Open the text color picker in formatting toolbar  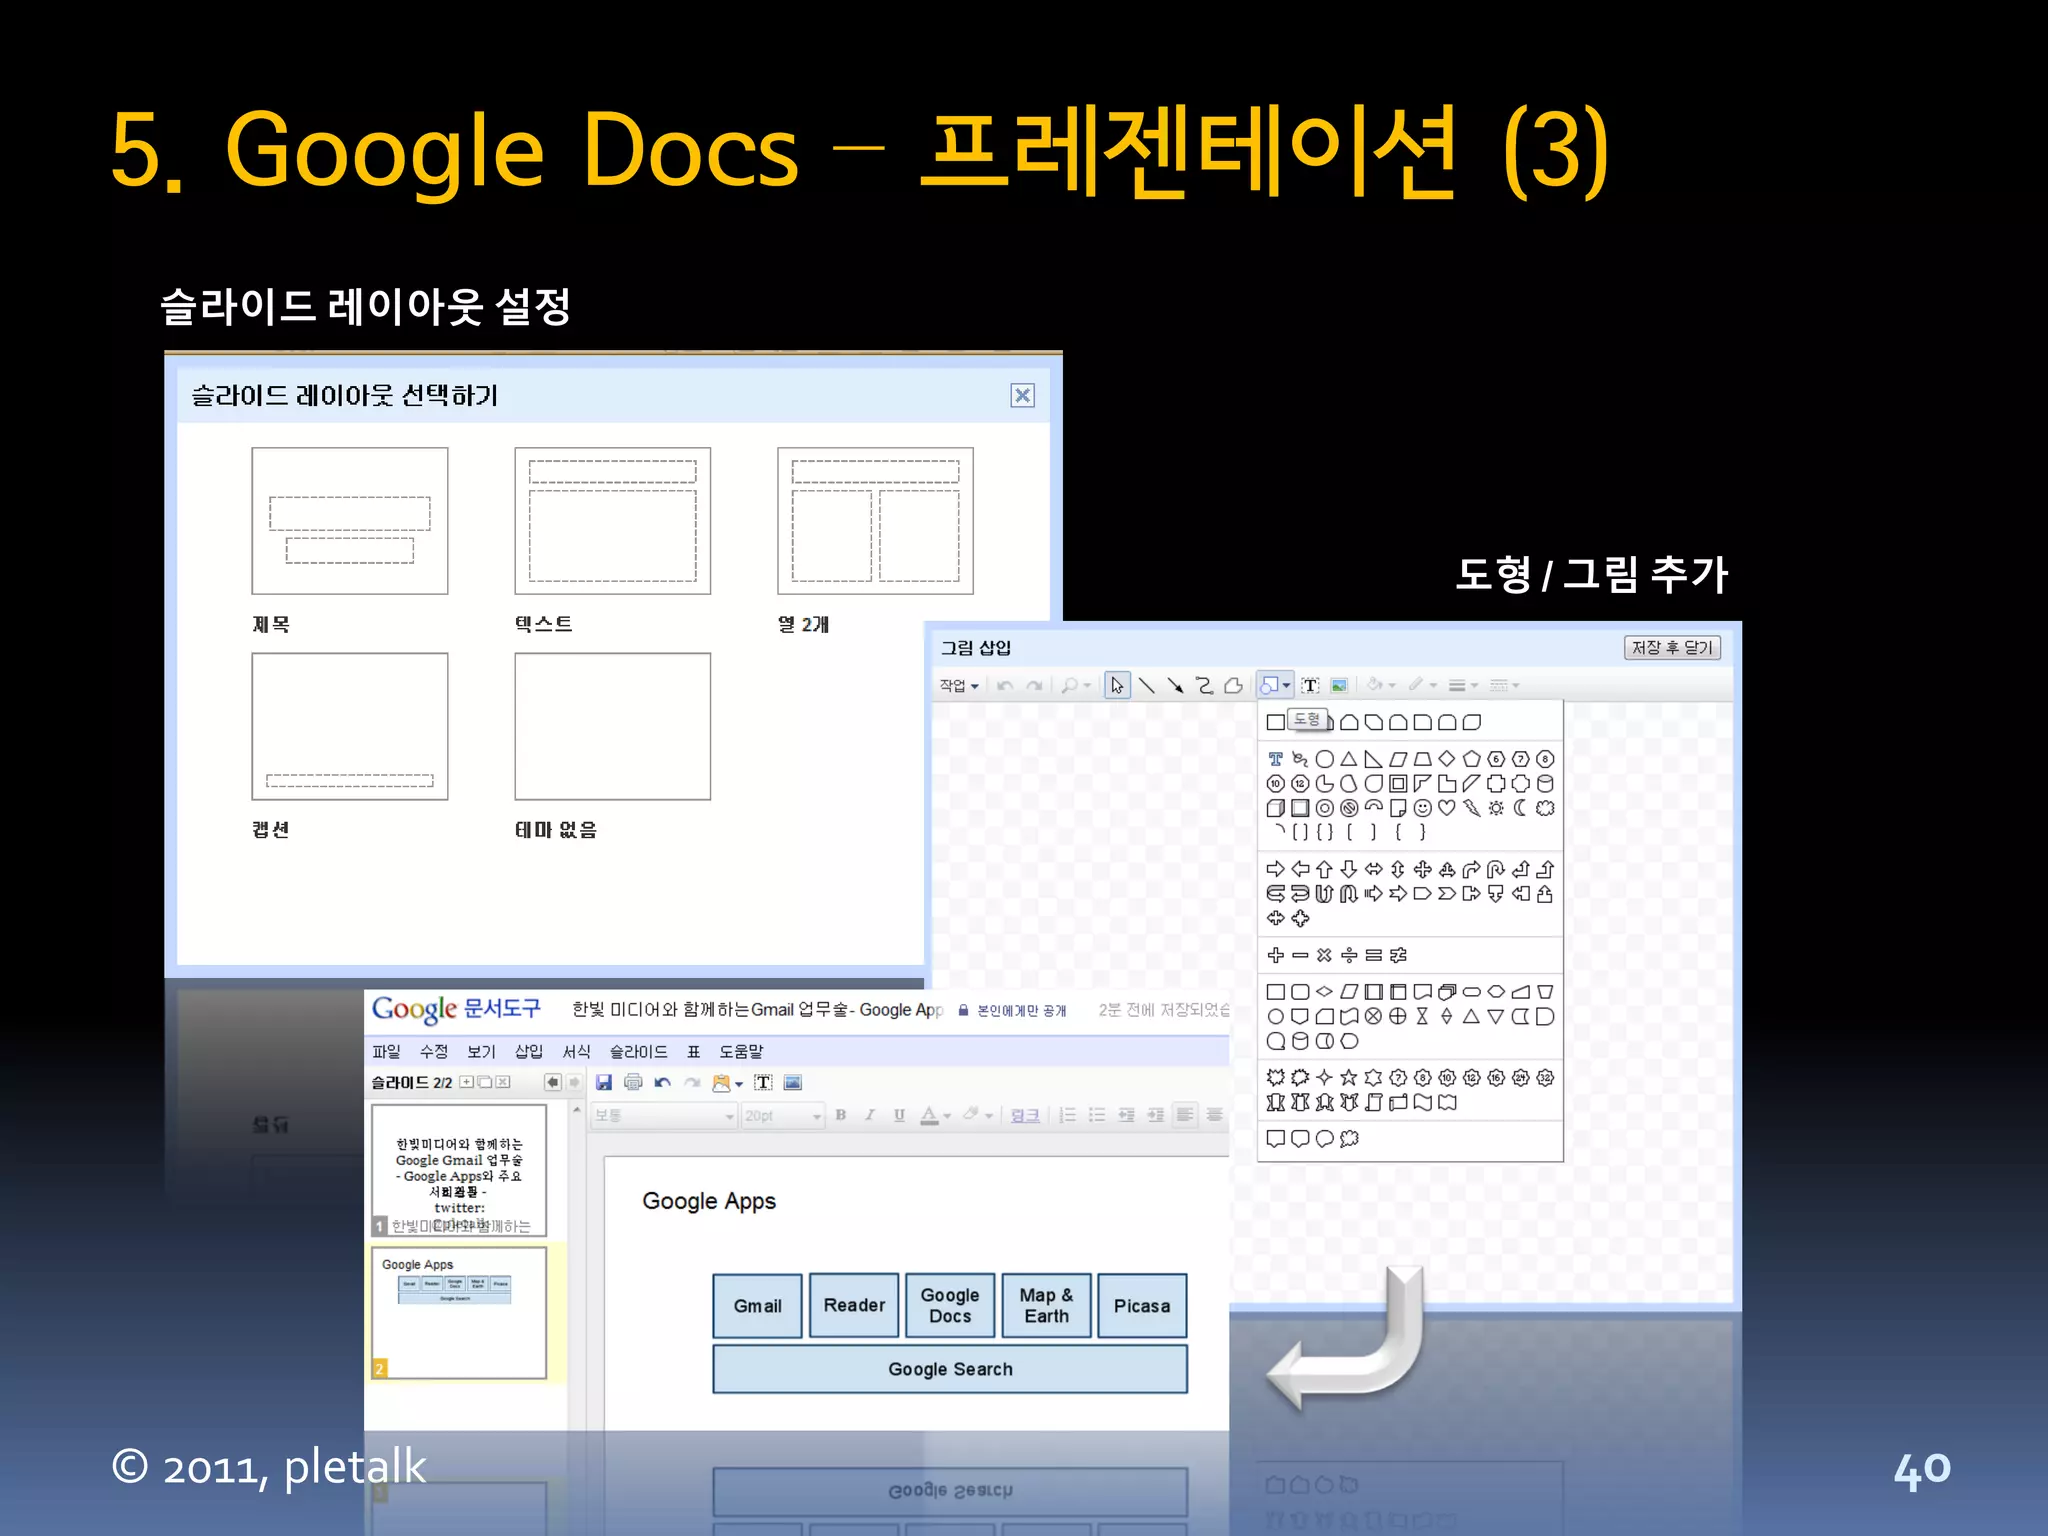click(935, 1115)
